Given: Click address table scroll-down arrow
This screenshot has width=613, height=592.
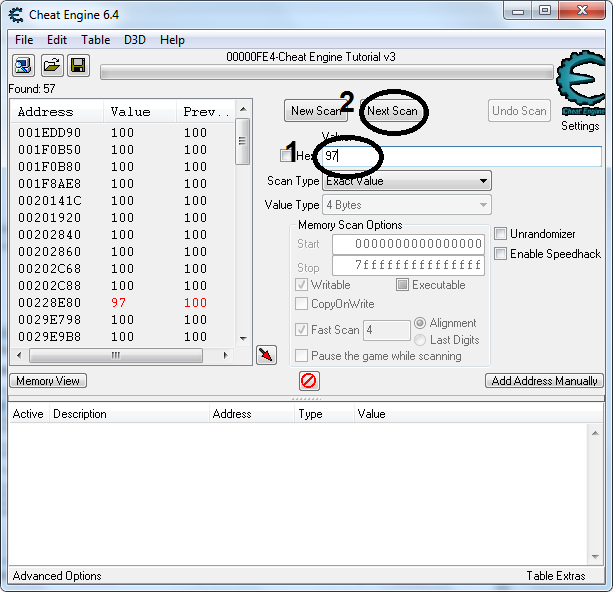Looking at the screenshot, I should pyautogui.click(x=595, y=556).
